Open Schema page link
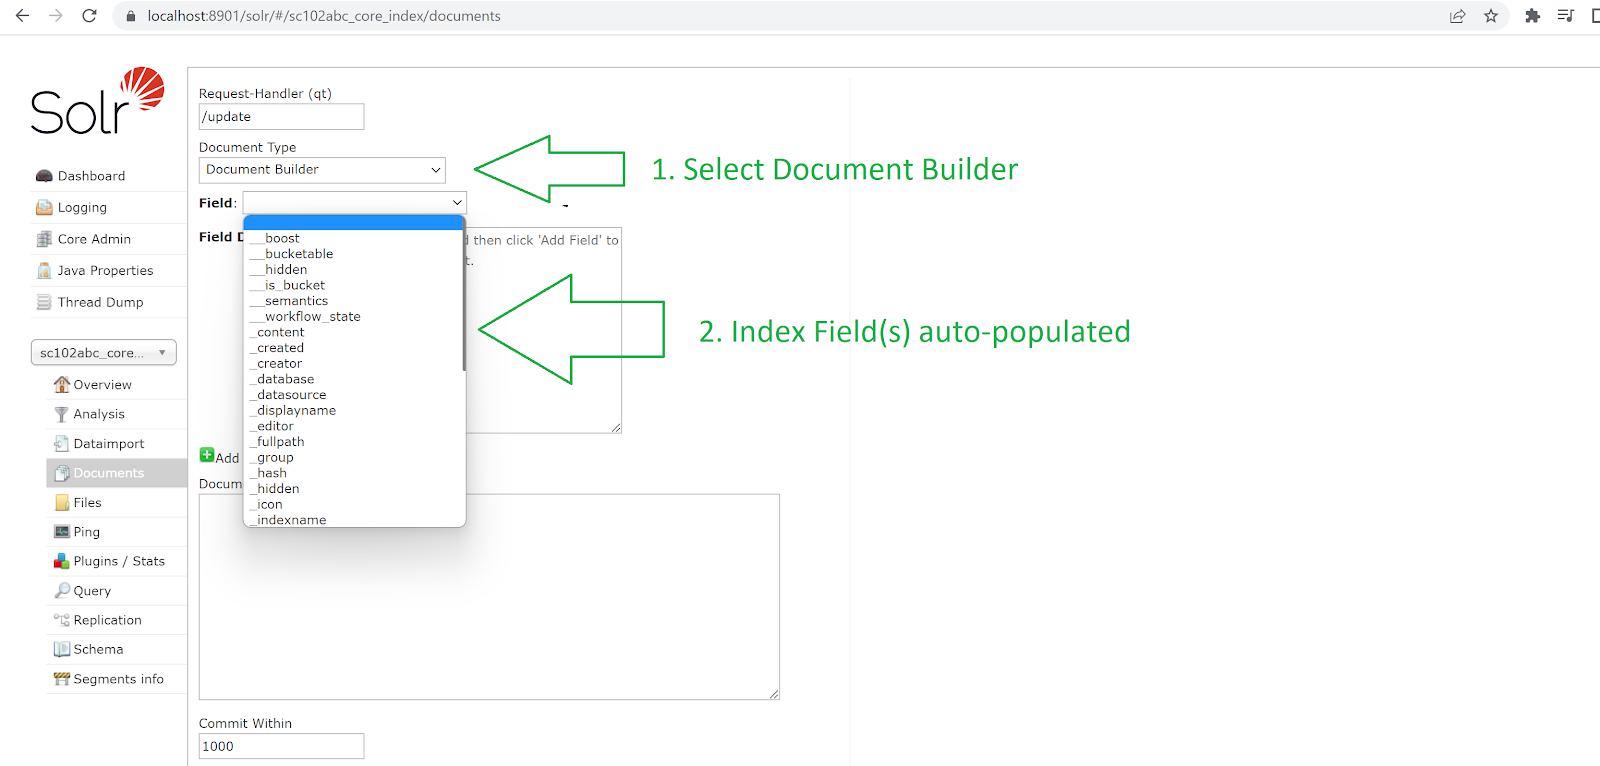The height and width of the screenshot is (766, 1600). [98, 649]
